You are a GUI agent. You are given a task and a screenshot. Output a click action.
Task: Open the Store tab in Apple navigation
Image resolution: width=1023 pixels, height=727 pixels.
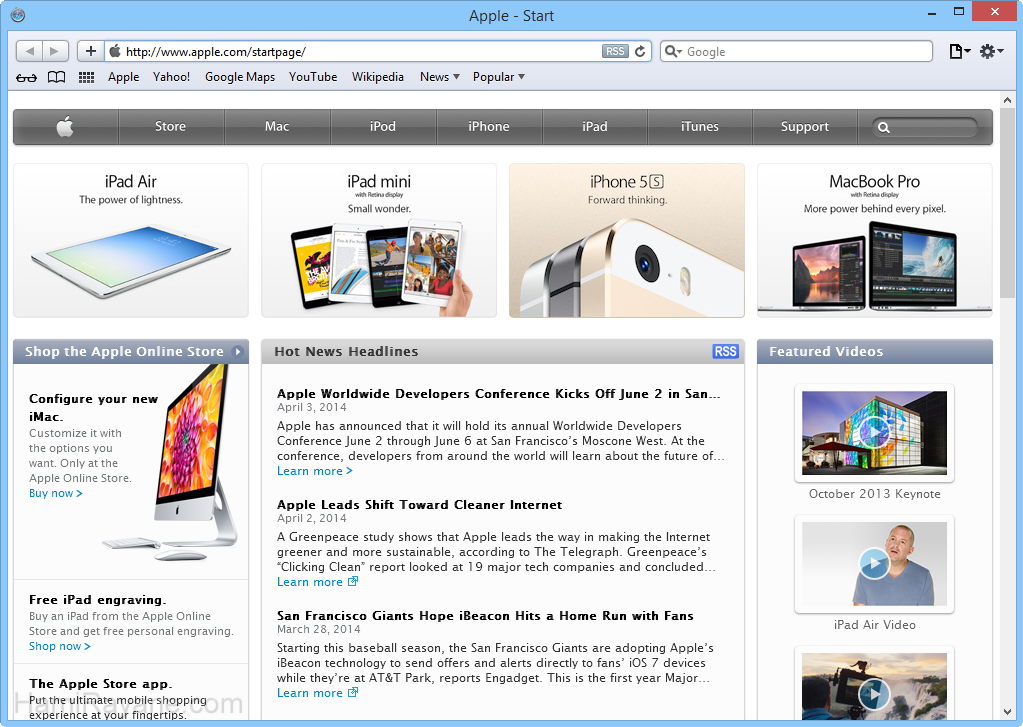(171, 127)
